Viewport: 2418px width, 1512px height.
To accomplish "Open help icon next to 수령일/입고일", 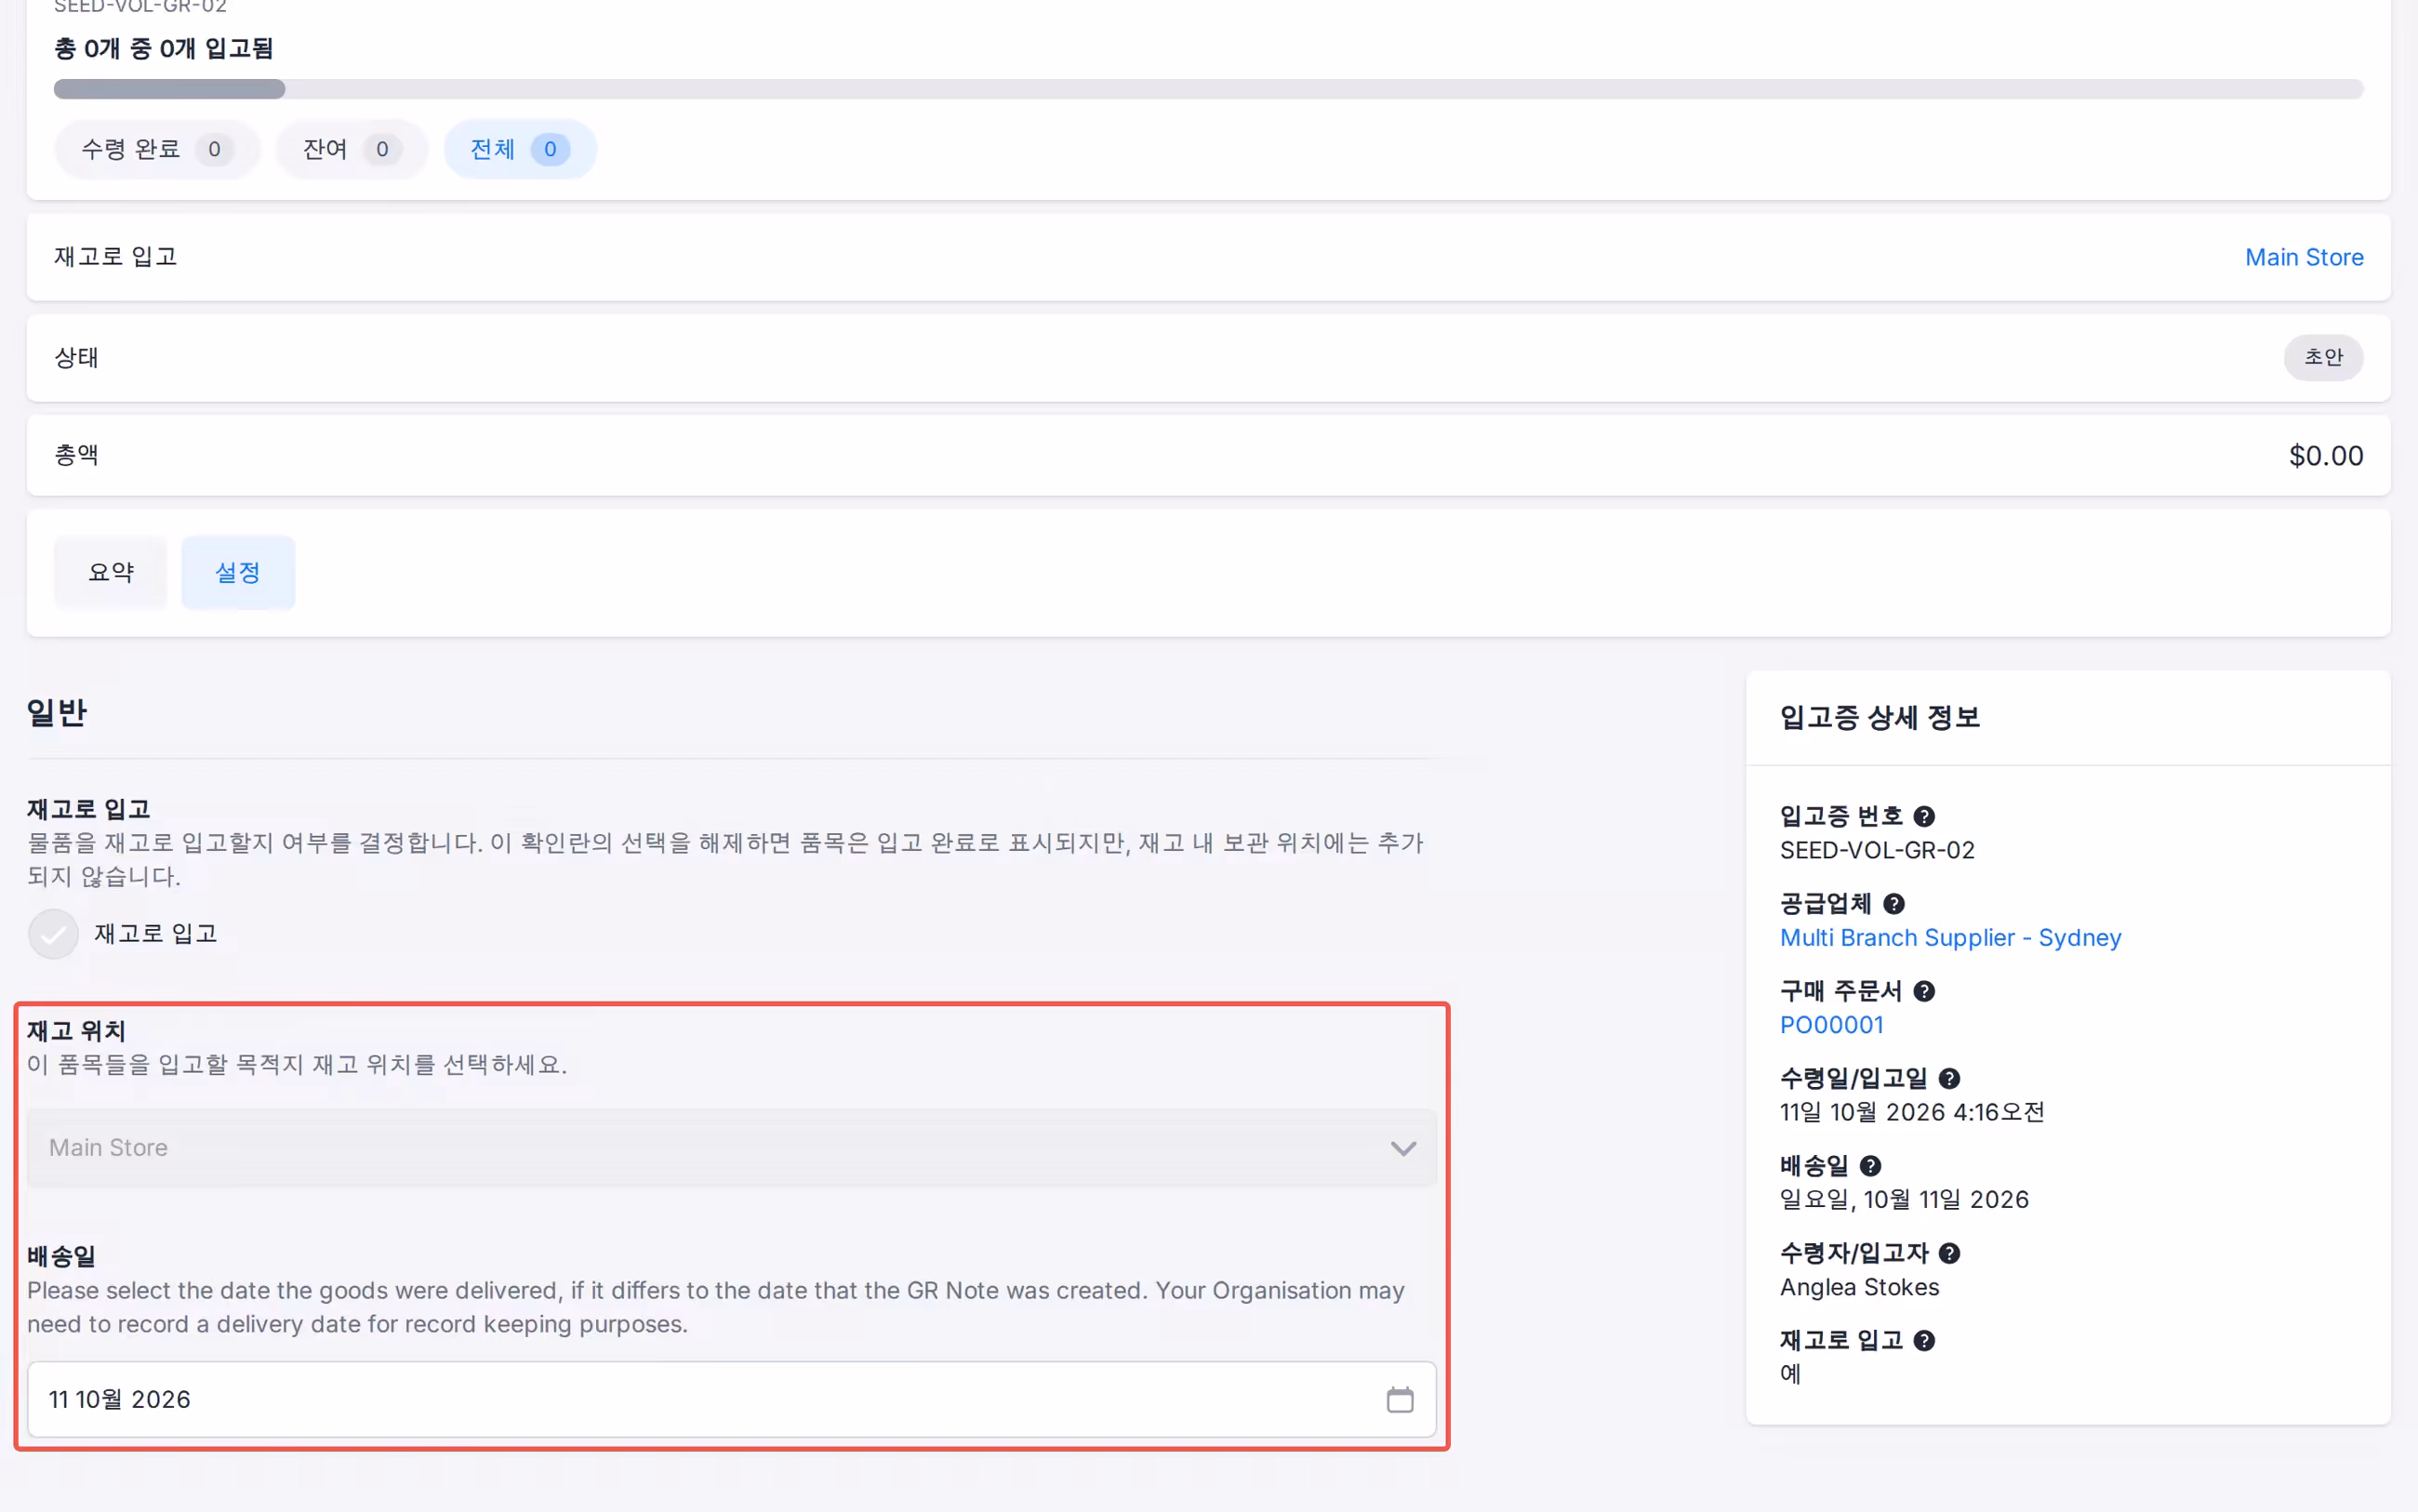I will pyautogui.click(x=1948, y=1078).
